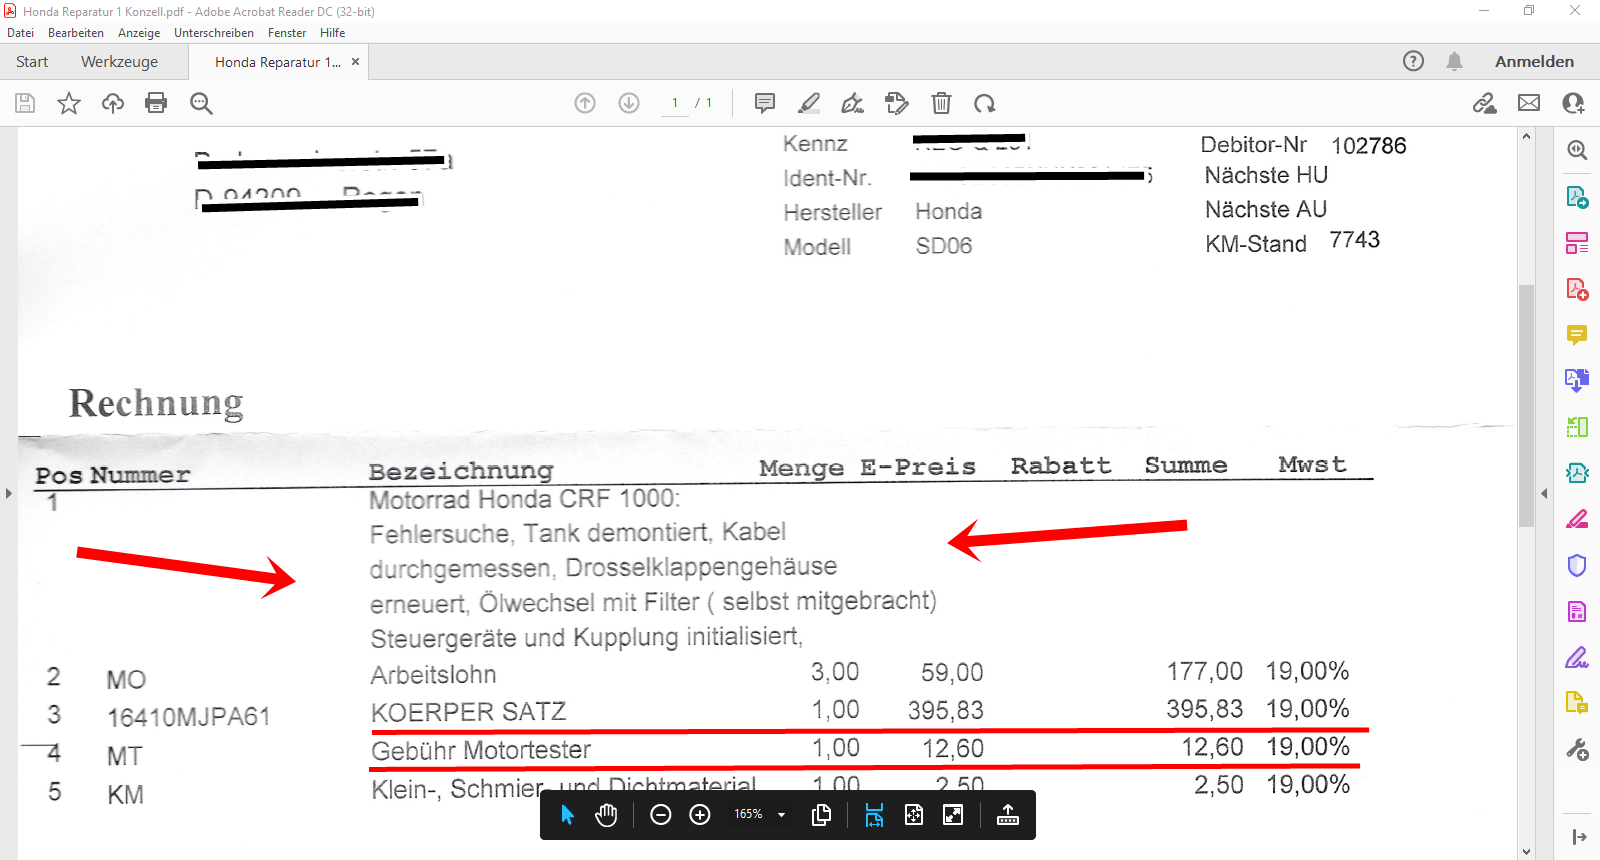Click the page number input field

pos(675,103)
